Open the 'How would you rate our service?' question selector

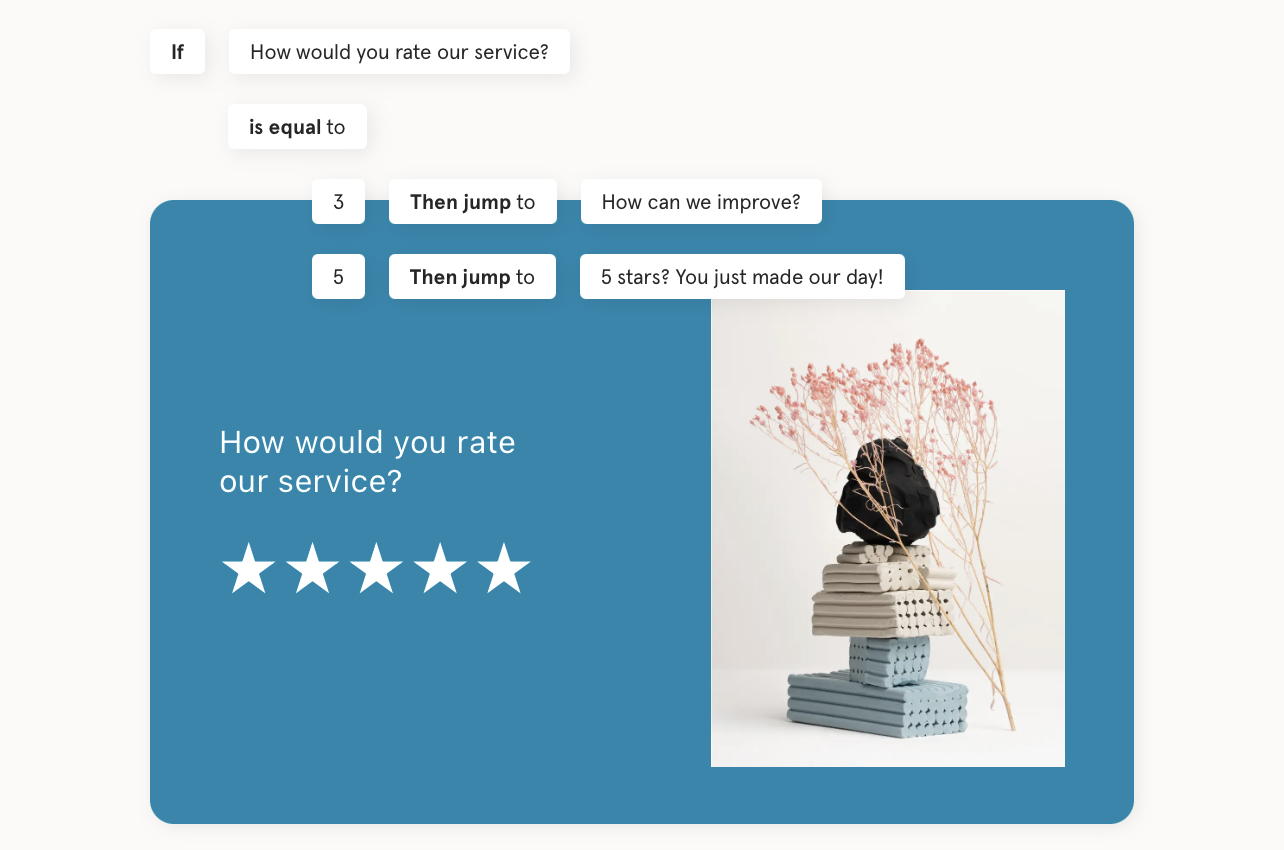click(399, 51)
